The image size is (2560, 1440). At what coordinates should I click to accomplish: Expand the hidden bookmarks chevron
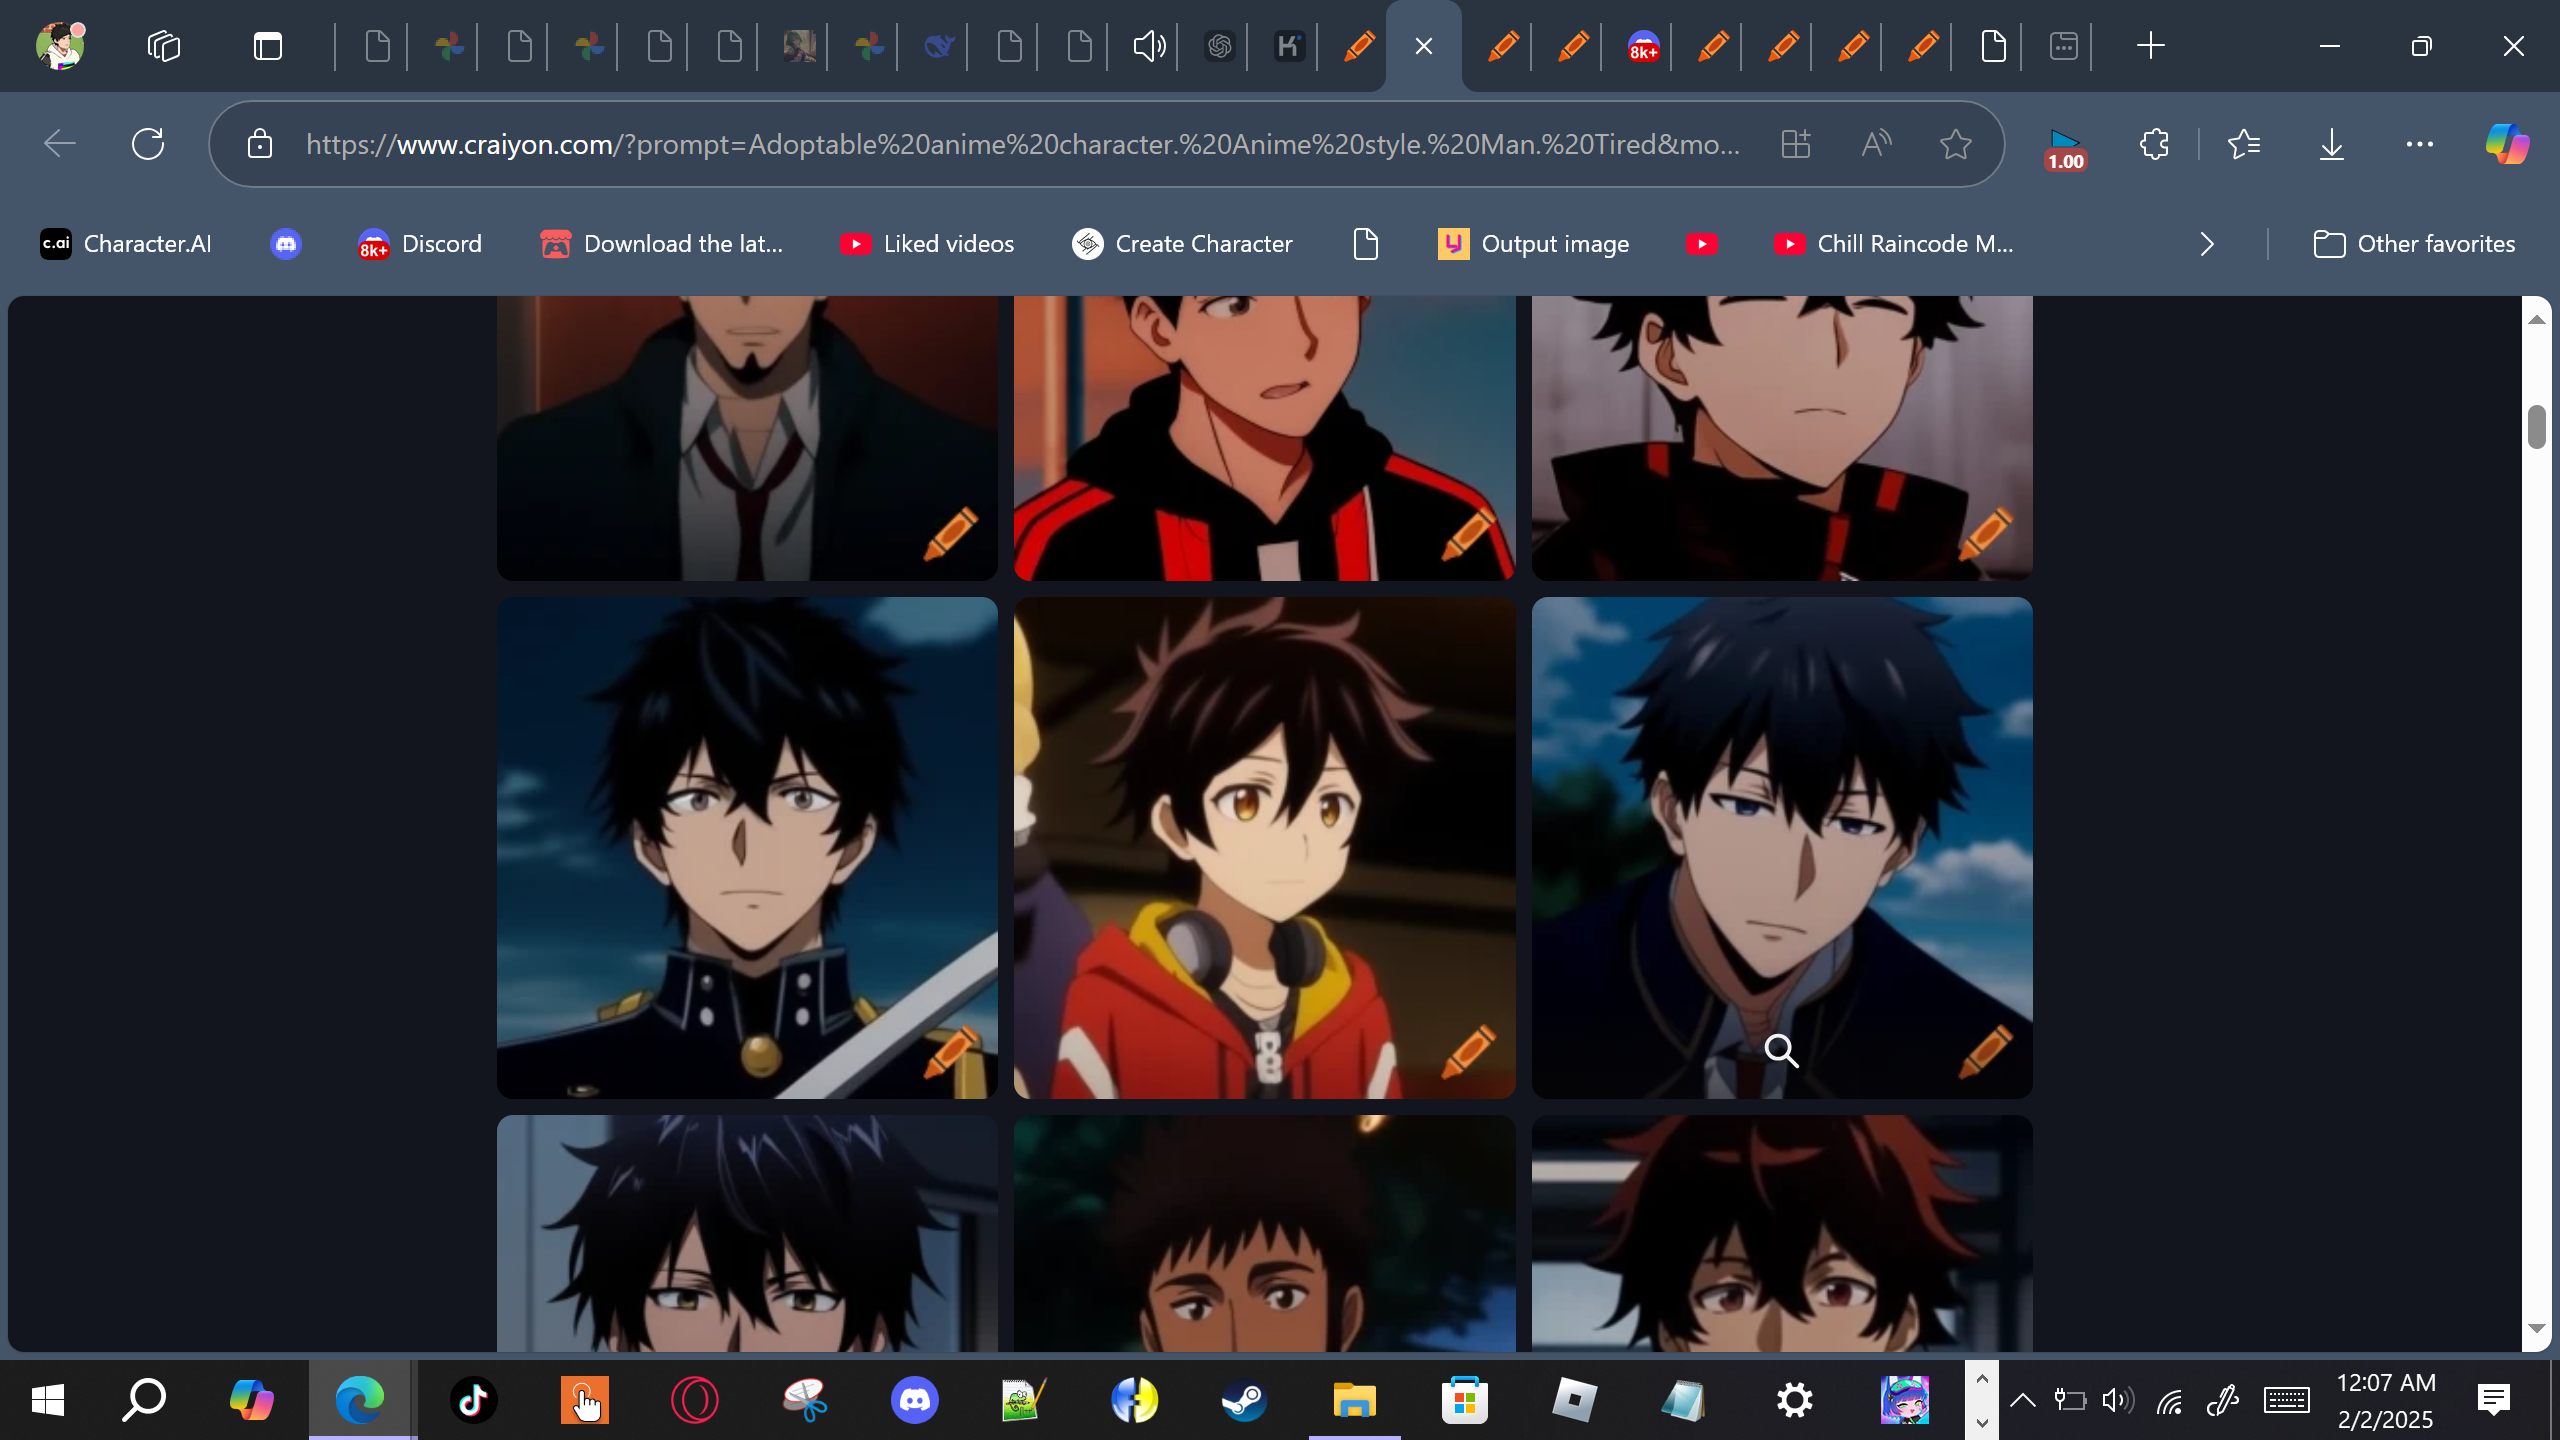2207,244
